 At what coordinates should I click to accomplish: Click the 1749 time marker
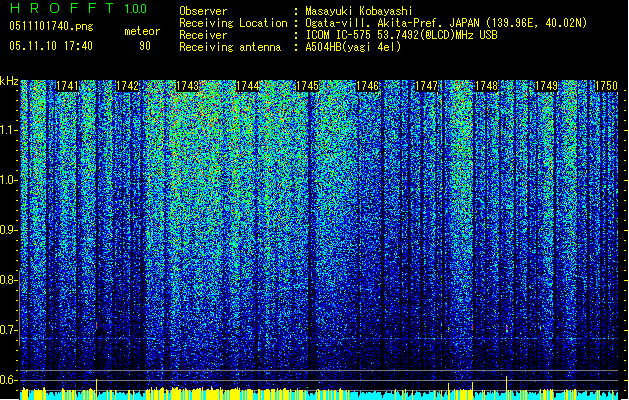[546, 86]
